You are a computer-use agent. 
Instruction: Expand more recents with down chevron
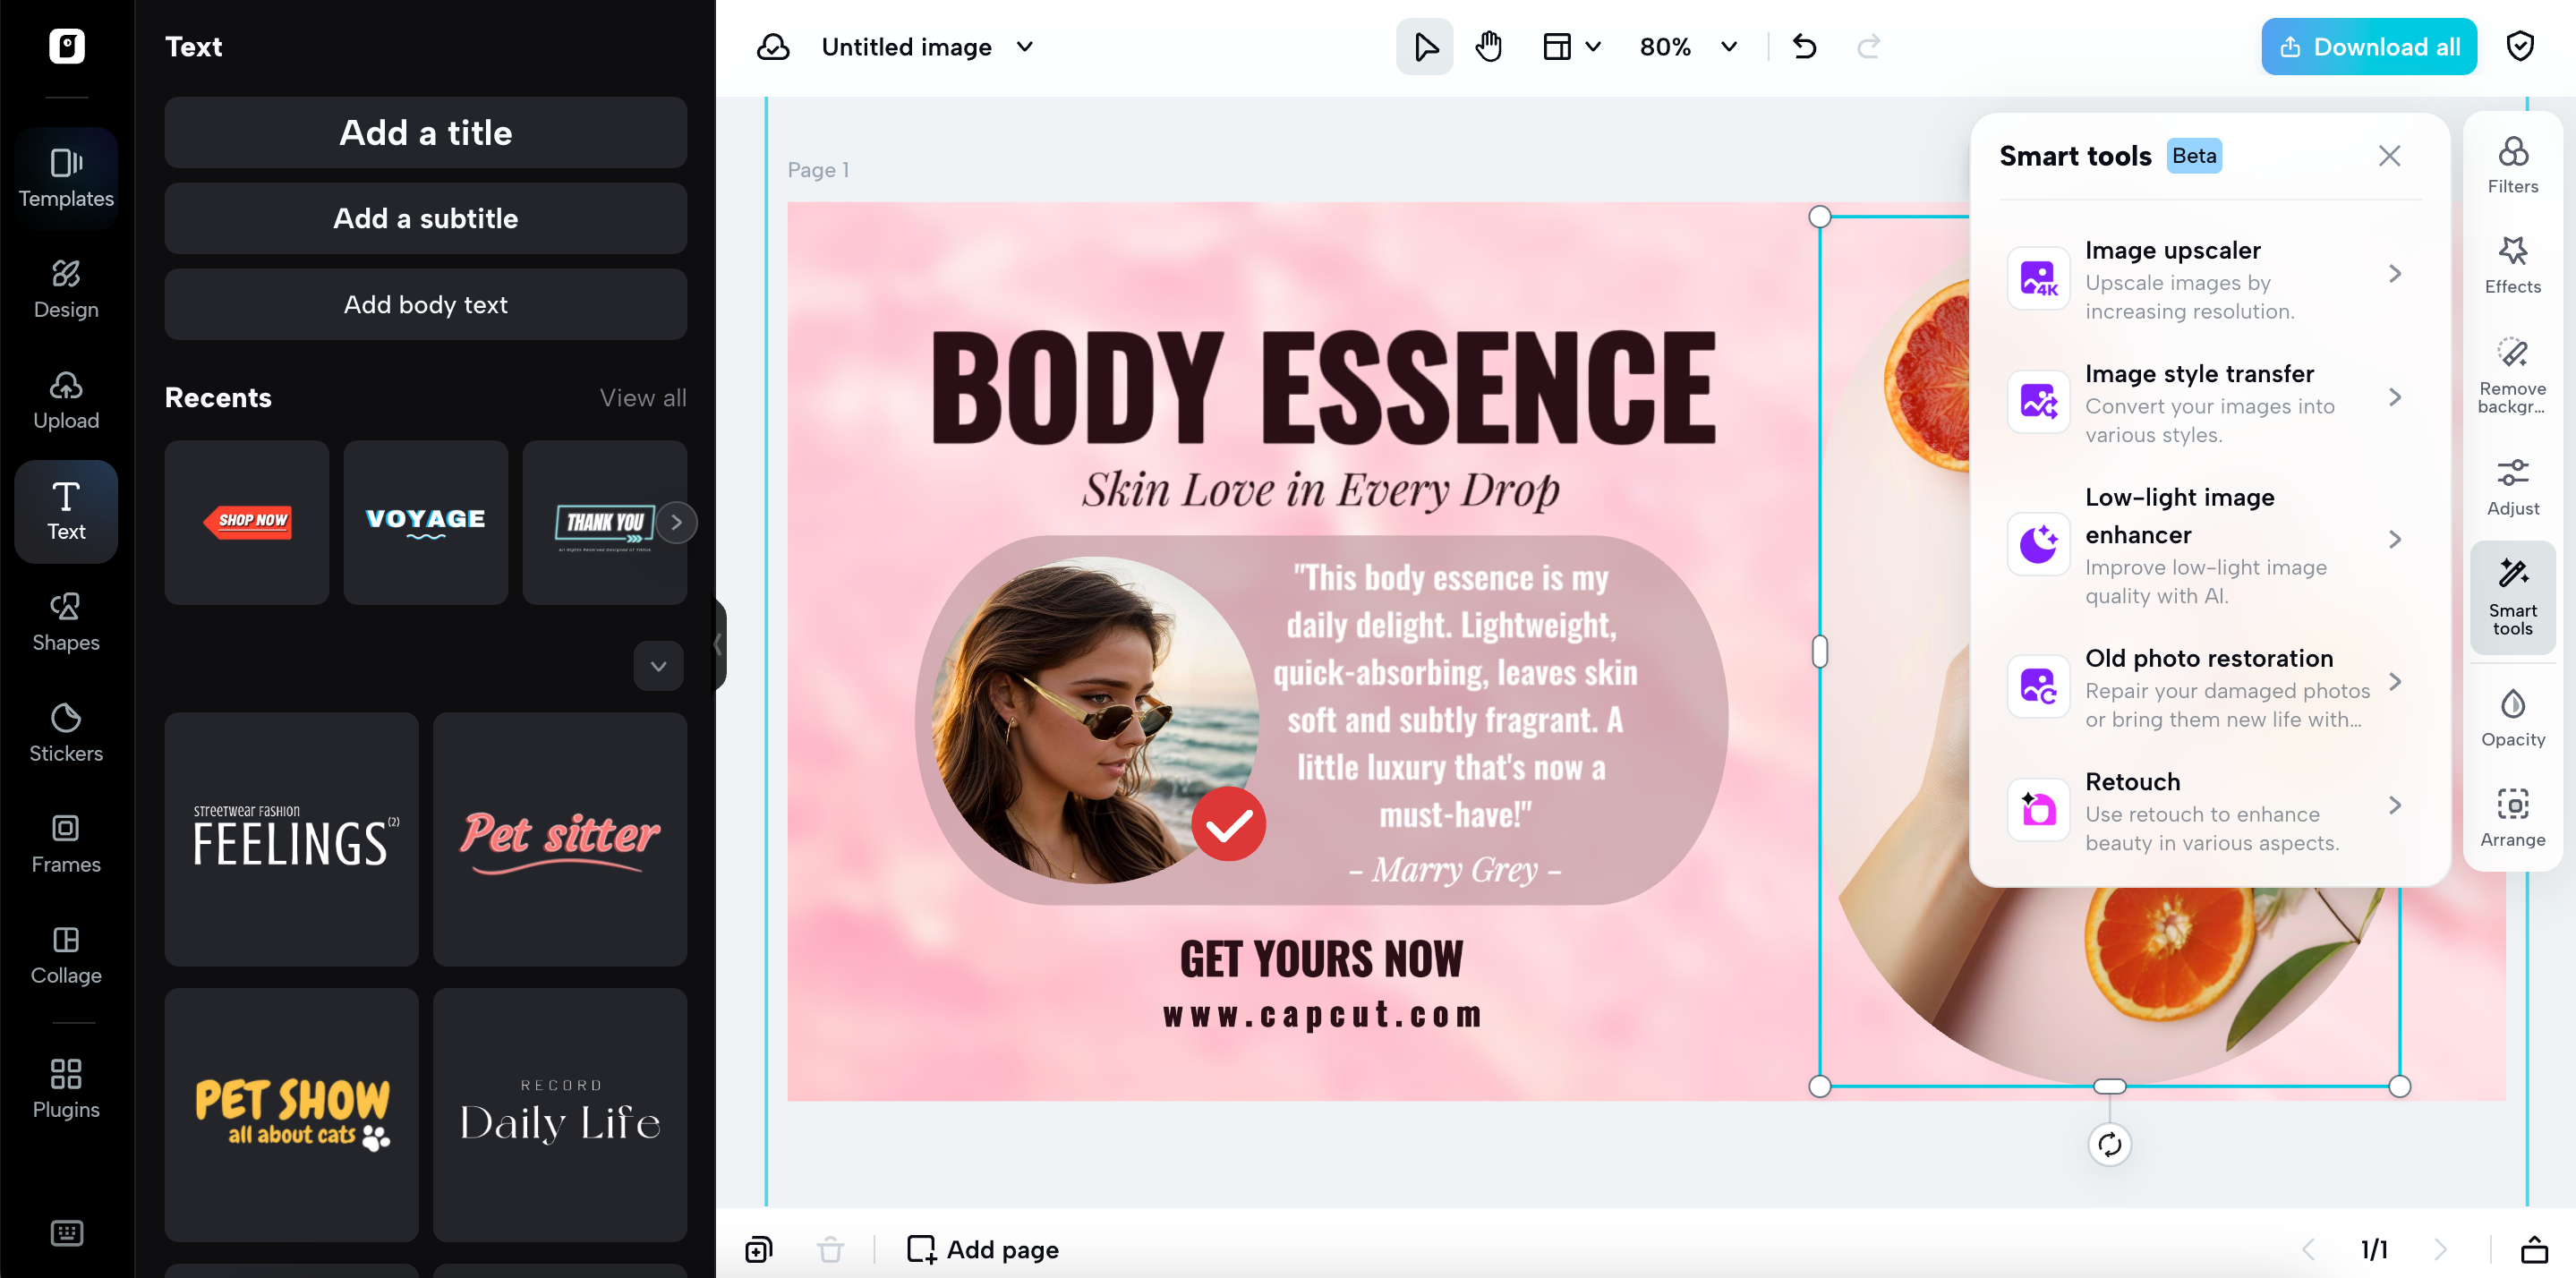coord(658,666)
